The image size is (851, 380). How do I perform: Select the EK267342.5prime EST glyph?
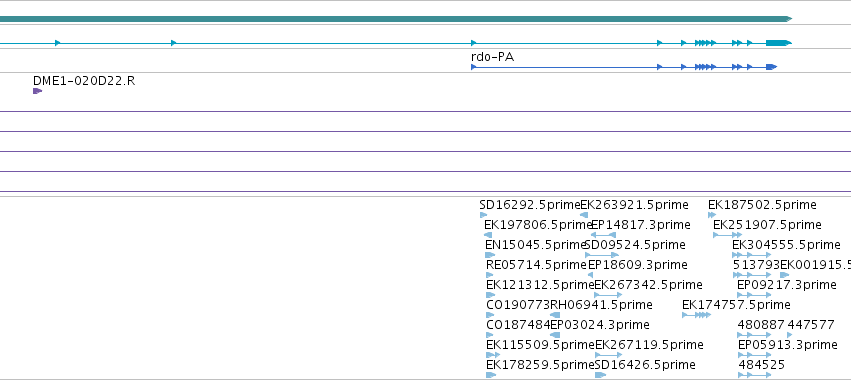click(608, 295)
